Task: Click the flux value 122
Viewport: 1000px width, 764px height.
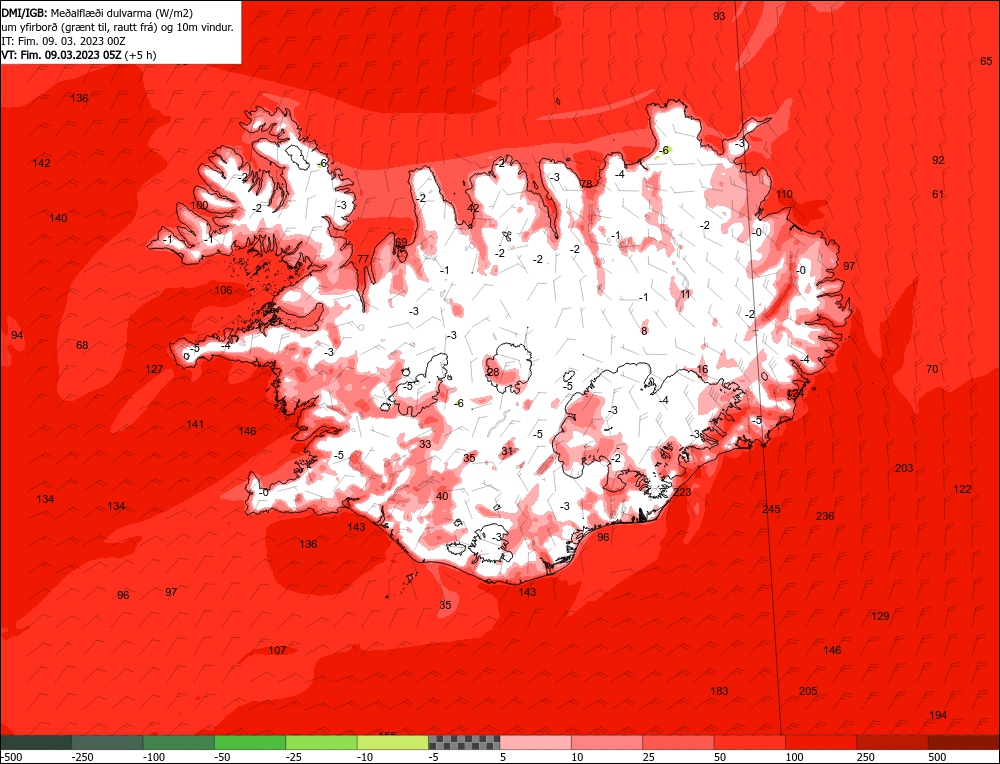Action: [962, 489]
